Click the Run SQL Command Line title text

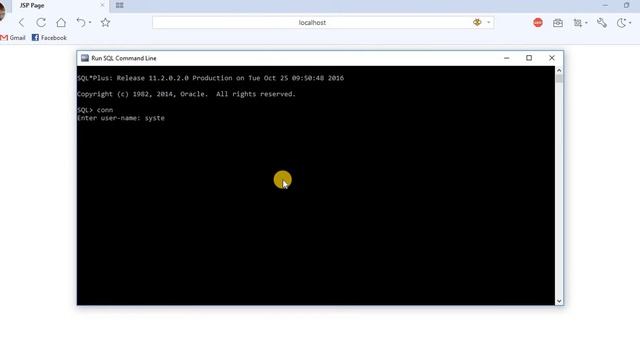click(x=124, y=58)
